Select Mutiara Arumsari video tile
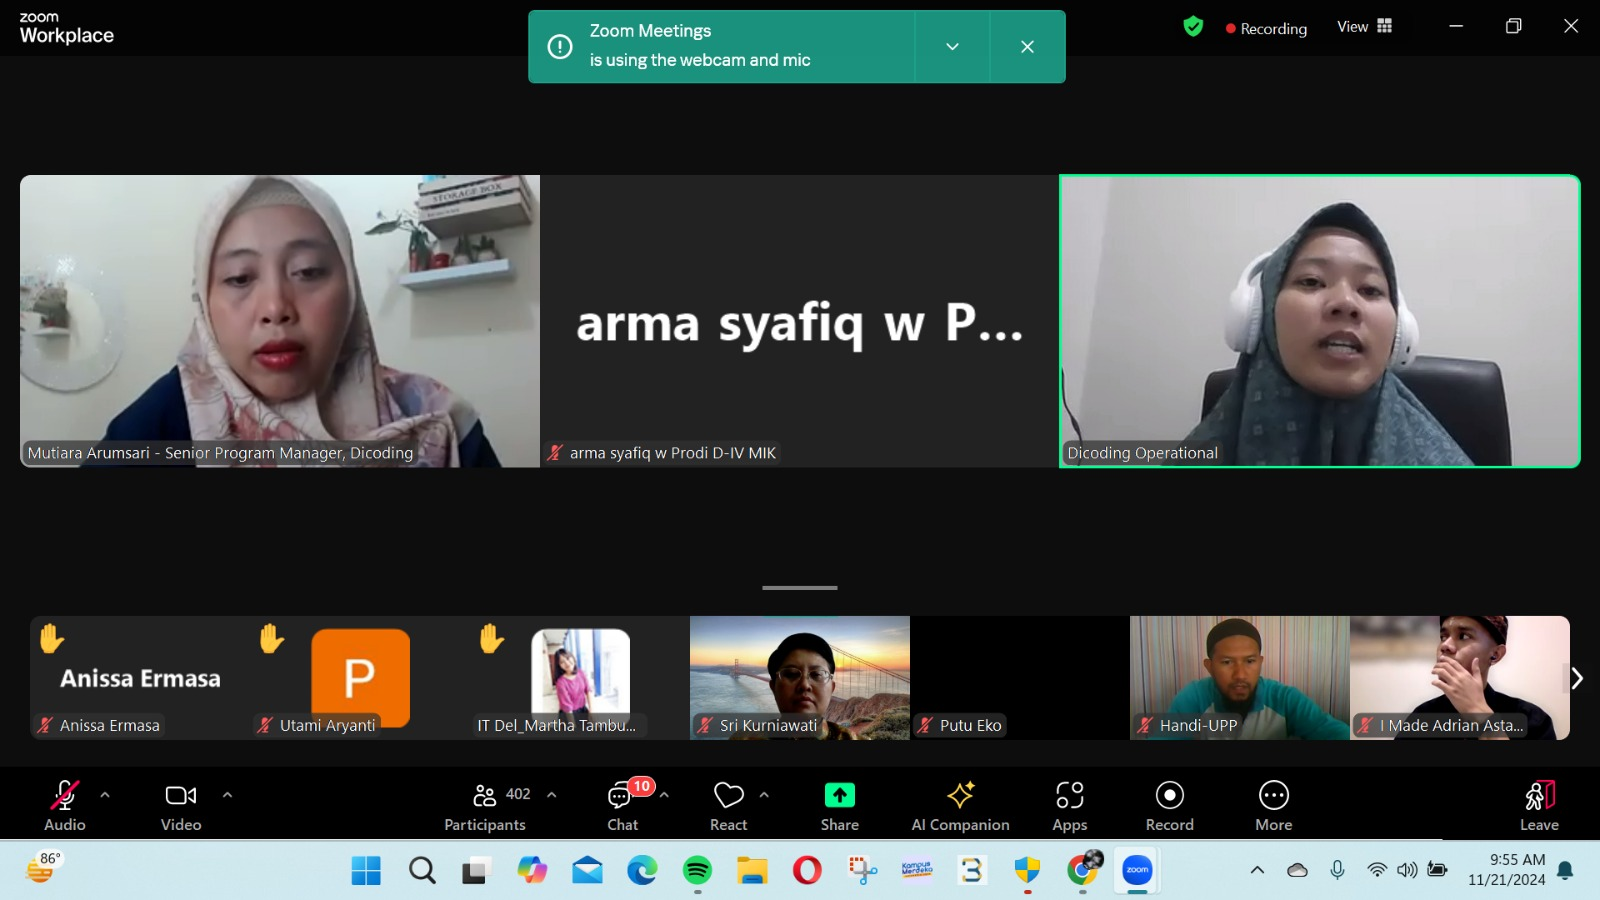This screenshot has width=1600, height=900. tap(280, 321)
